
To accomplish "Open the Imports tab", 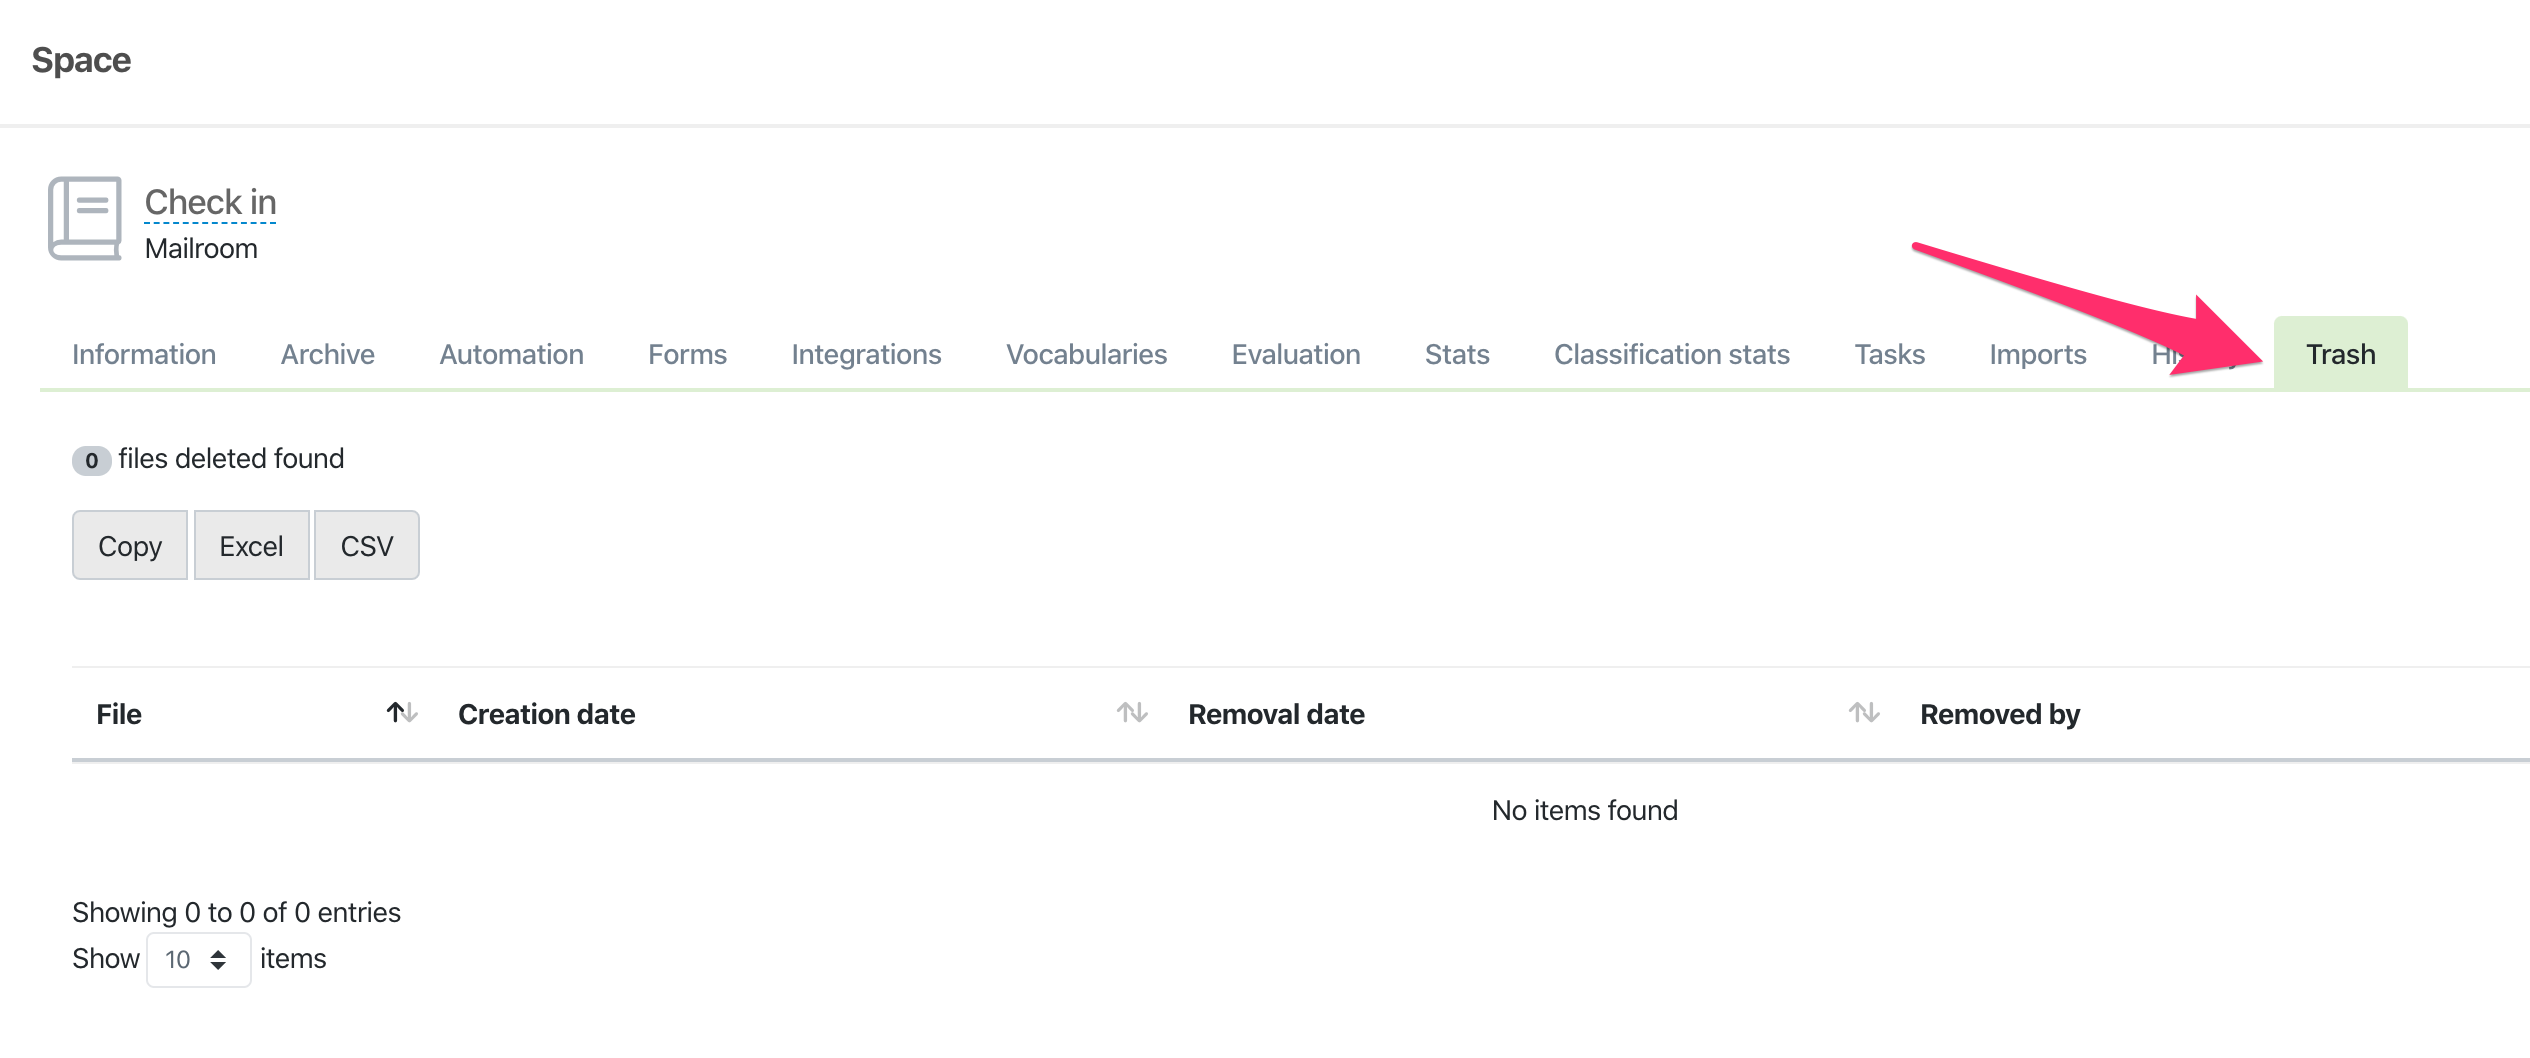I will [x=2037, y=354].
